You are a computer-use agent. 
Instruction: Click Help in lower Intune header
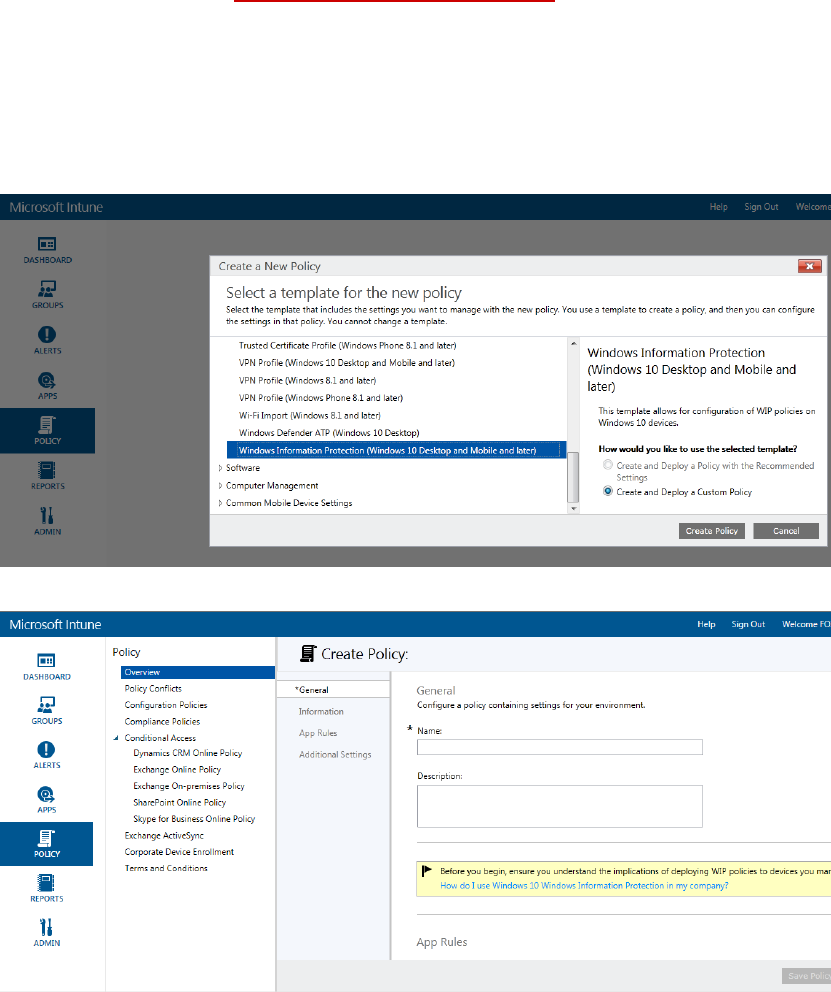pyautogui.click(x=706, y=624)
